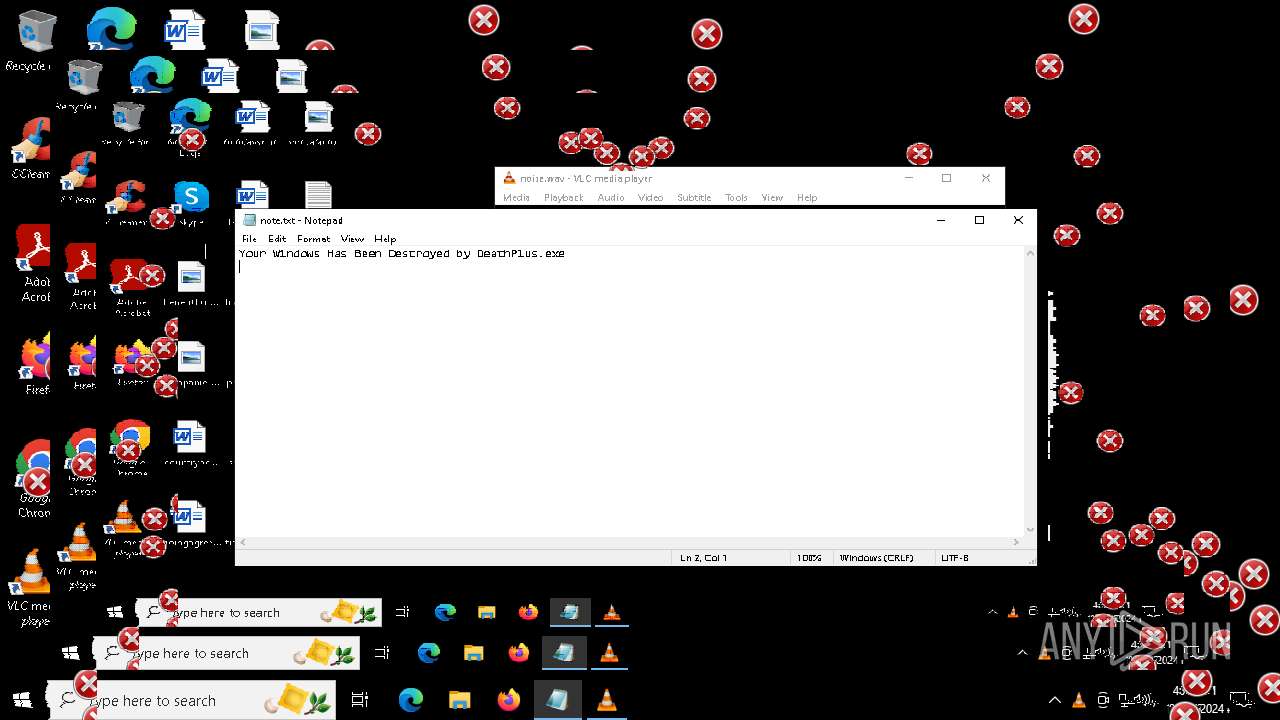Click Start on the middle taskbar copy
1280x720 pixels.
[x=71, y=653]
